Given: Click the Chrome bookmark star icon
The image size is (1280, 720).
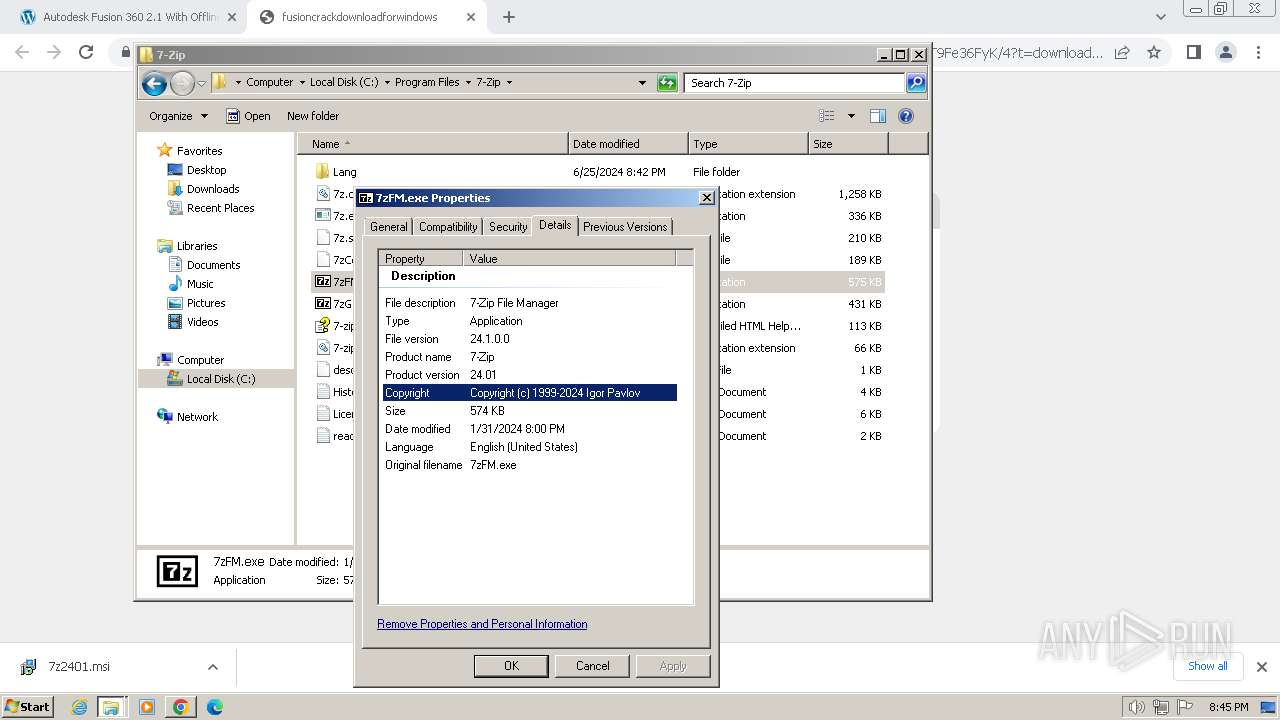Looking at the screenshot, I should click(1154, 52).
